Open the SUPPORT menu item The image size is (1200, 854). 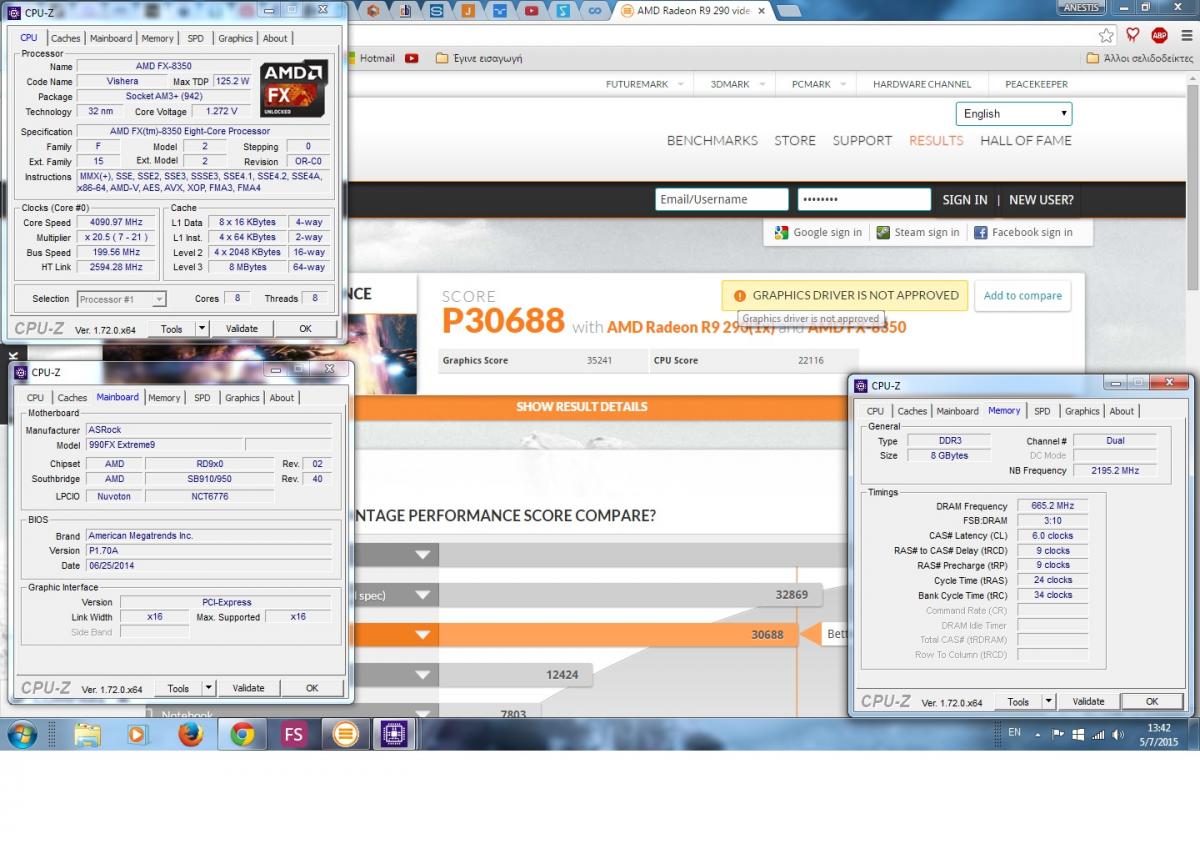pos(862,141)
